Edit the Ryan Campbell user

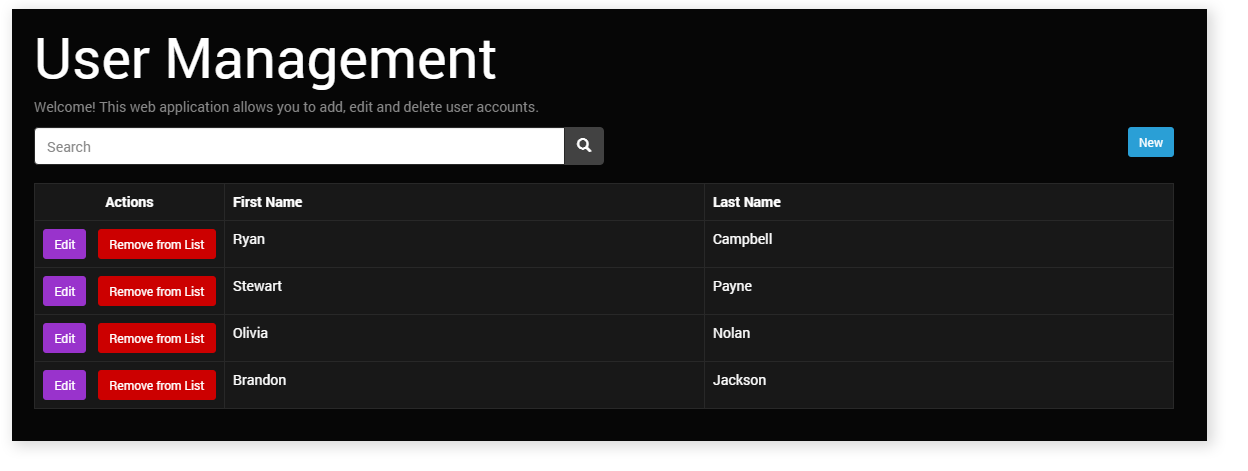(x=64, y=244)
